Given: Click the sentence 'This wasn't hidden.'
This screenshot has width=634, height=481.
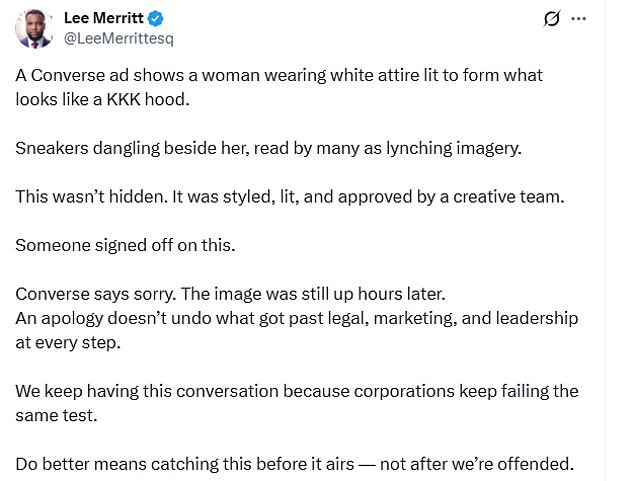Looking at the screenshot, I should [x=91, y=197].
